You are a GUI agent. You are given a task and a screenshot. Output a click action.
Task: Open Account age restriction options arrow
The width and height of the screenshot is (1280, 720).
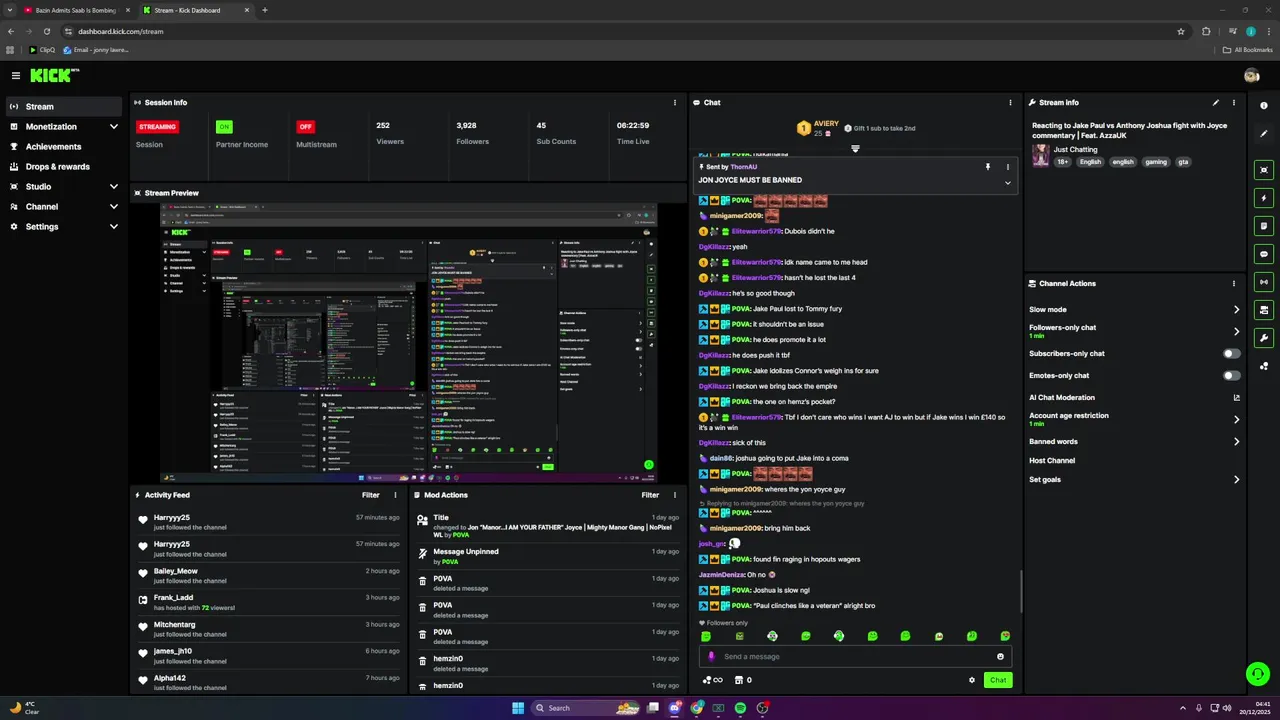tap(1236, 419)
